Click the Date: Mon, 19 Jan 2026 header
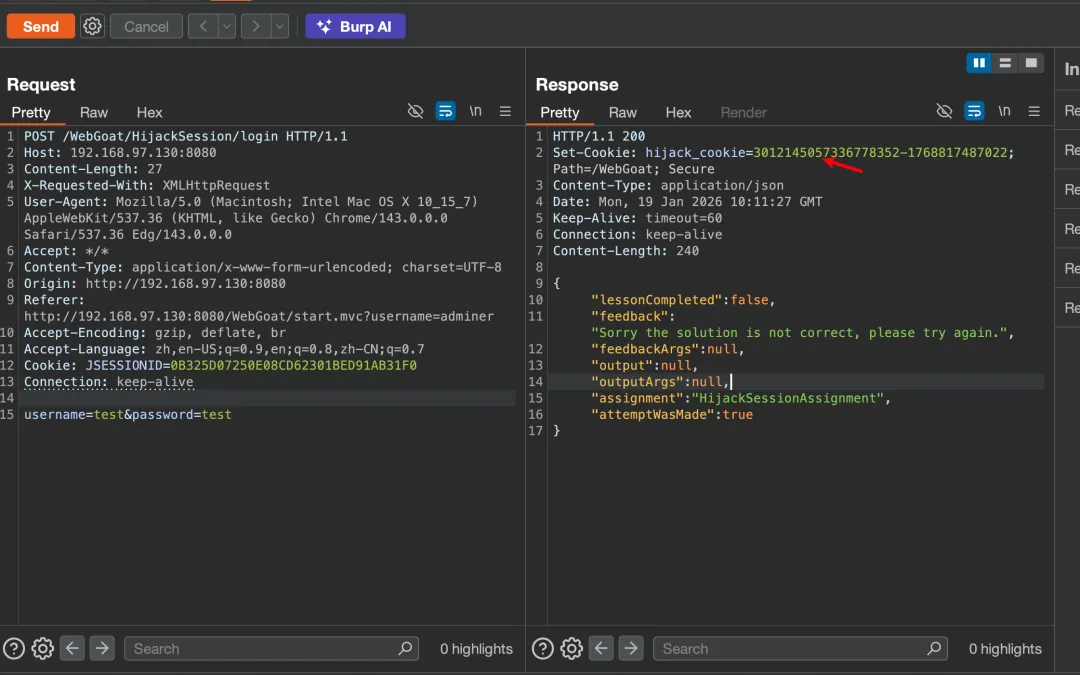 pyautogui.click(x=687, y=202)
